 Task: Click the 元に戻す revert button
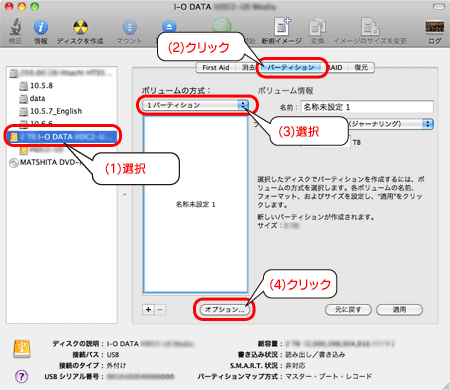348,309
